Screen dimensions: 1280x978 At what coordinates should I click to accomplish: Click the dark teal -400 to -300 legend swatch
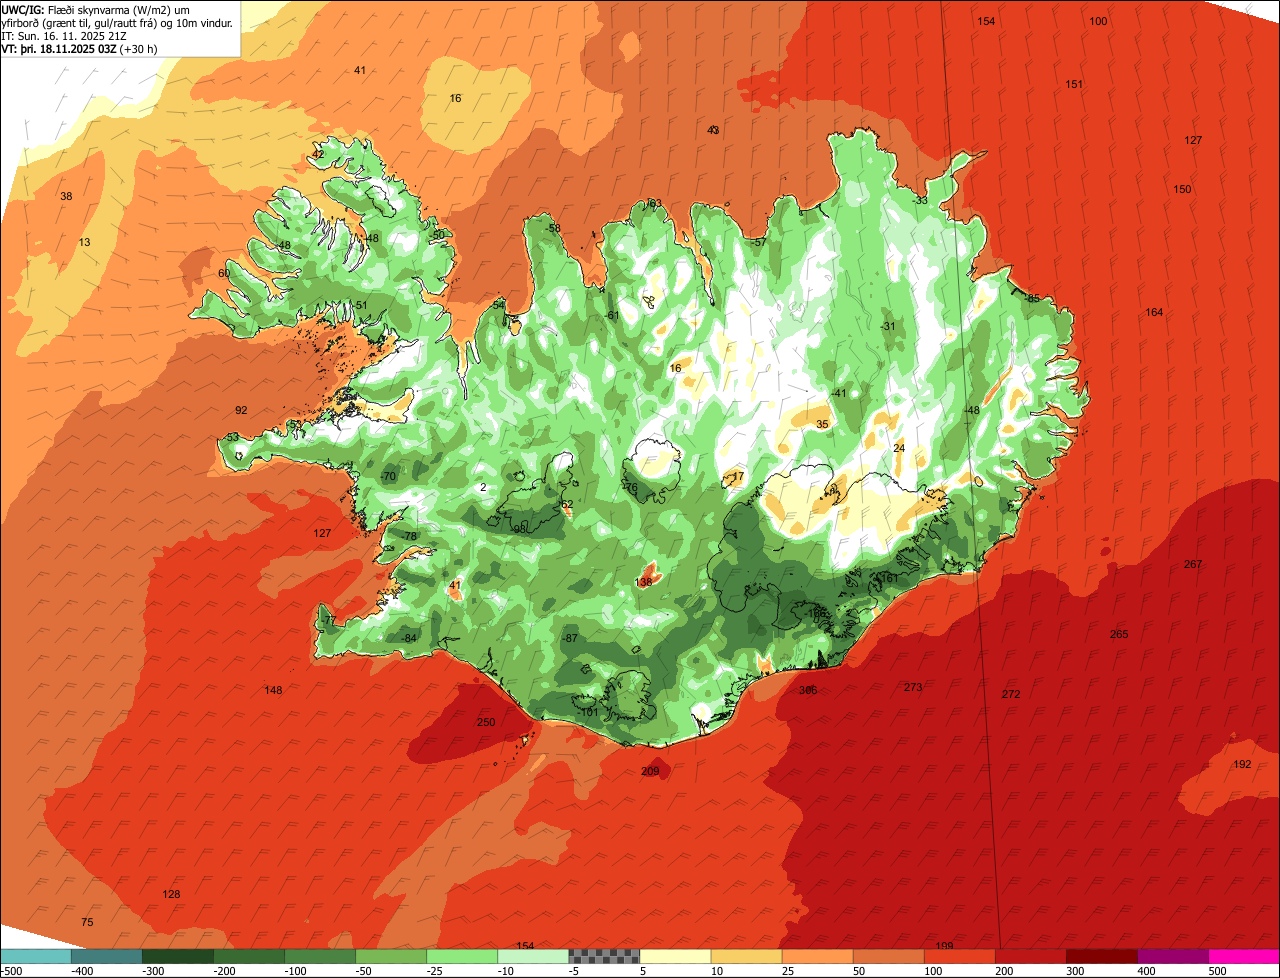click(107, 956)
